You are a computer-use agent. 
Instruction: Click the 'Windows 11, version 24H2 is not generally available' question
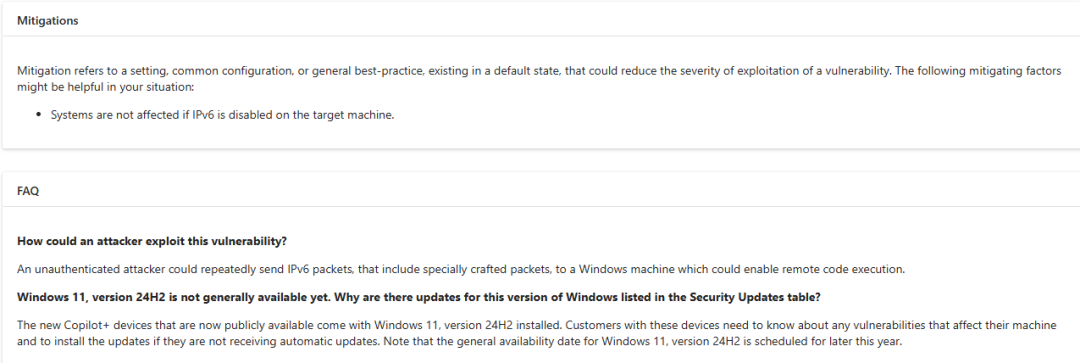(419, 297)
